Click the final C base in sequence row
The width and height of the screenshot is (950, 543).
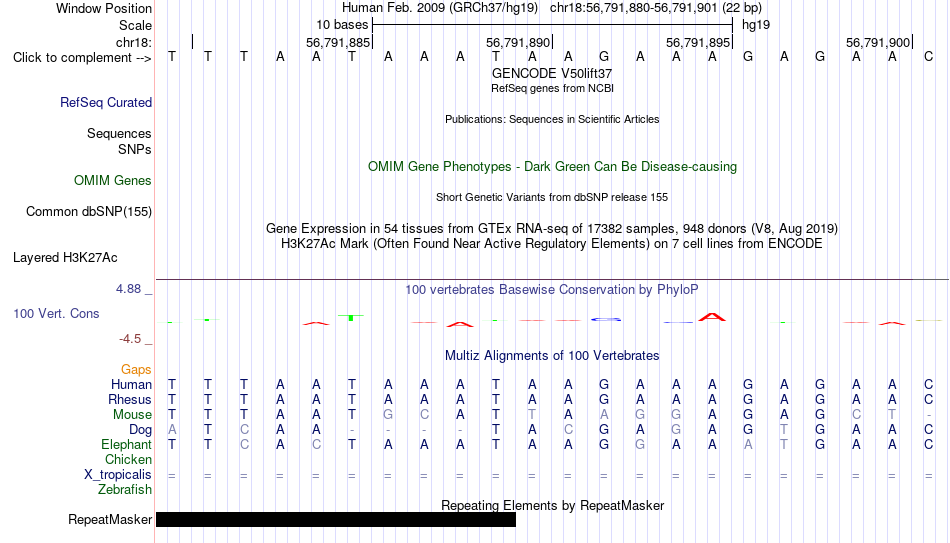click(928, 57)
